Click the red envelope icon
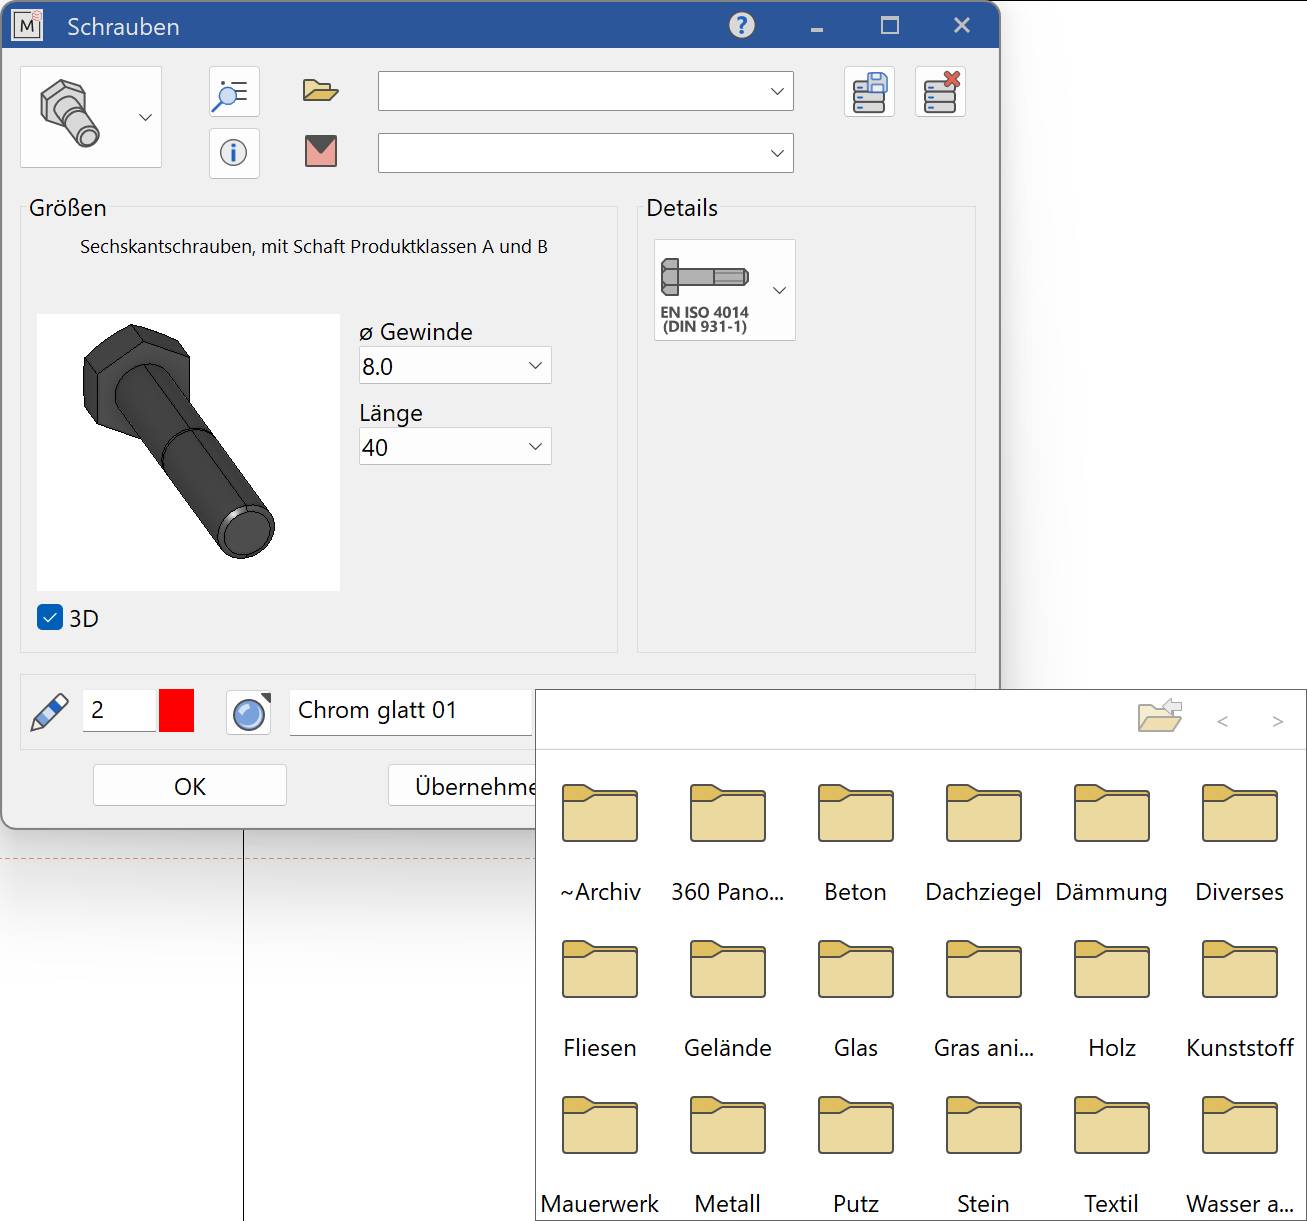Image resolution: width=1307 pixels, height=1221 pixels. [320, 152]
